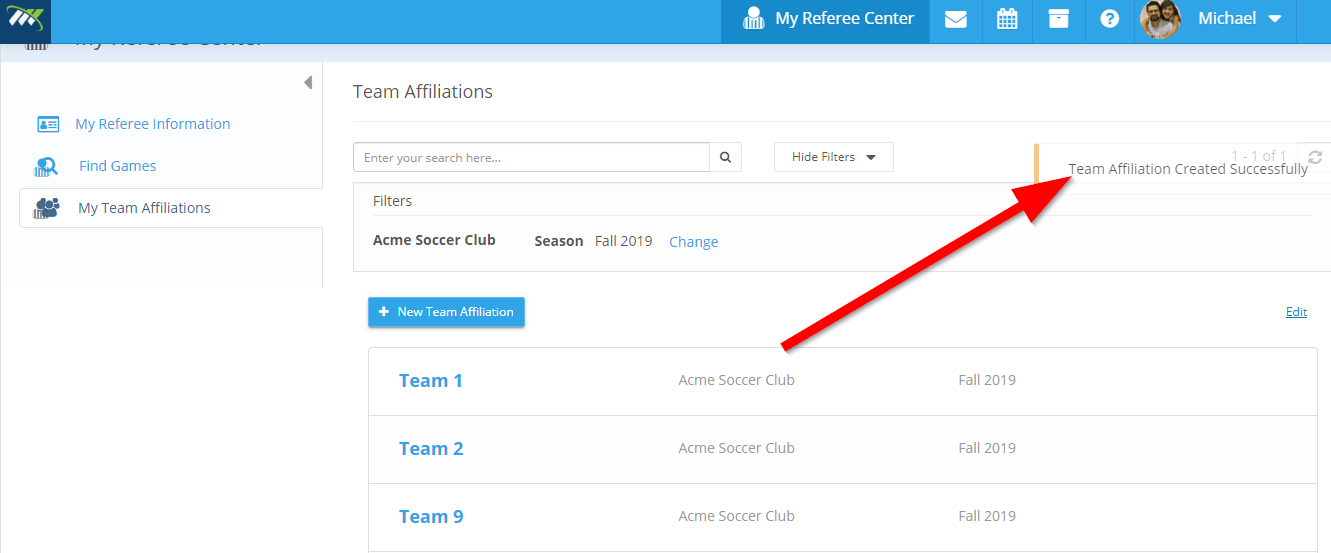Create a New Team Affiliation
This screenshot has height=553, width=1331.
(446, 312)
